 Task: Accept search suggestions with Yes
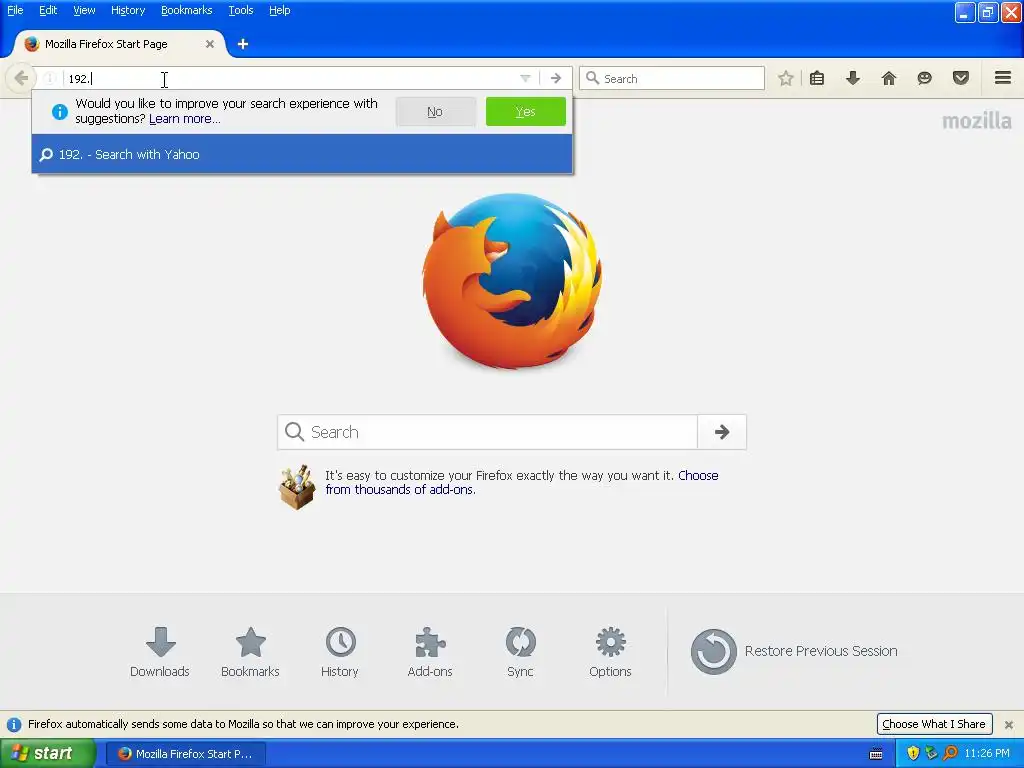coord(526,112)
